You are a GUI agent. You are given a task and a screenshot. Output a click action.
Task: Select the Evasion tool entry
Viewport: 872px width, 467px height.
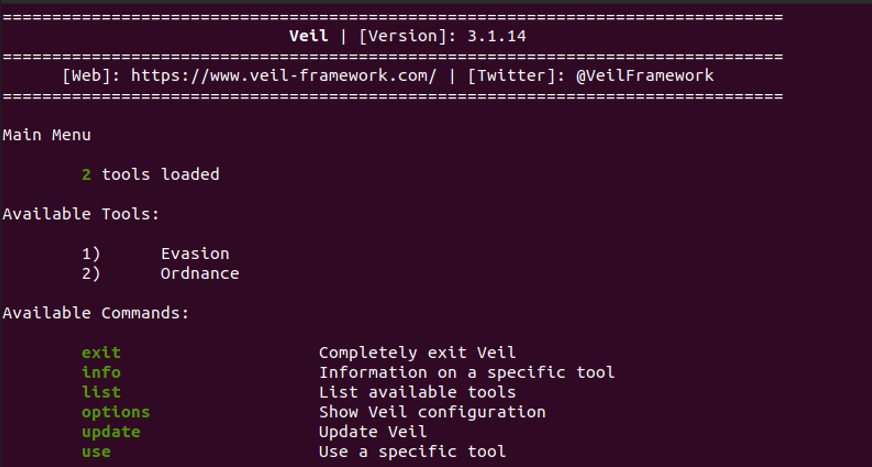(195, 254)
